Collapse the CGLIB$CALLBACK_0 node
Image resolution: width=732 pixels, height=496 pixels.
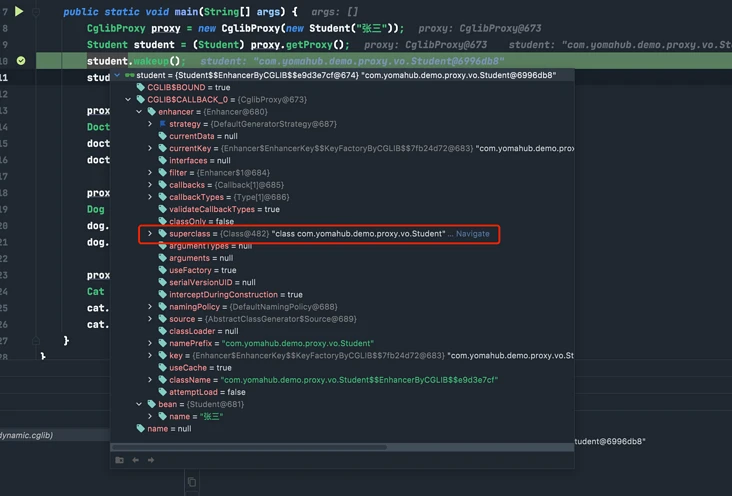pyautogui.click(x=128, y=99)
